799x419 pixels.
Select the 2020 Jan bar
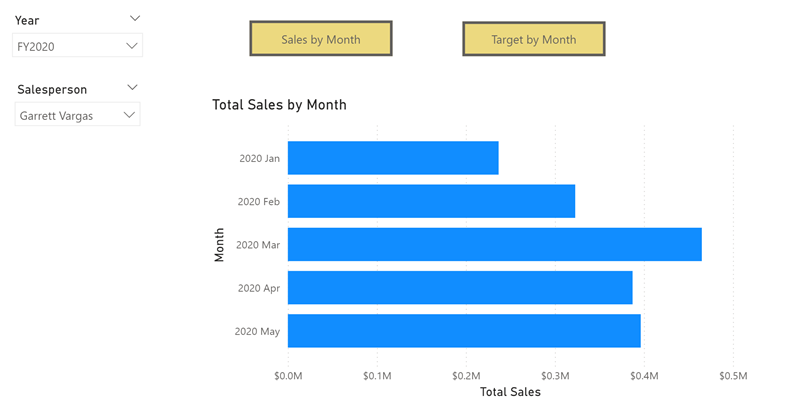[x=393, y=158]
